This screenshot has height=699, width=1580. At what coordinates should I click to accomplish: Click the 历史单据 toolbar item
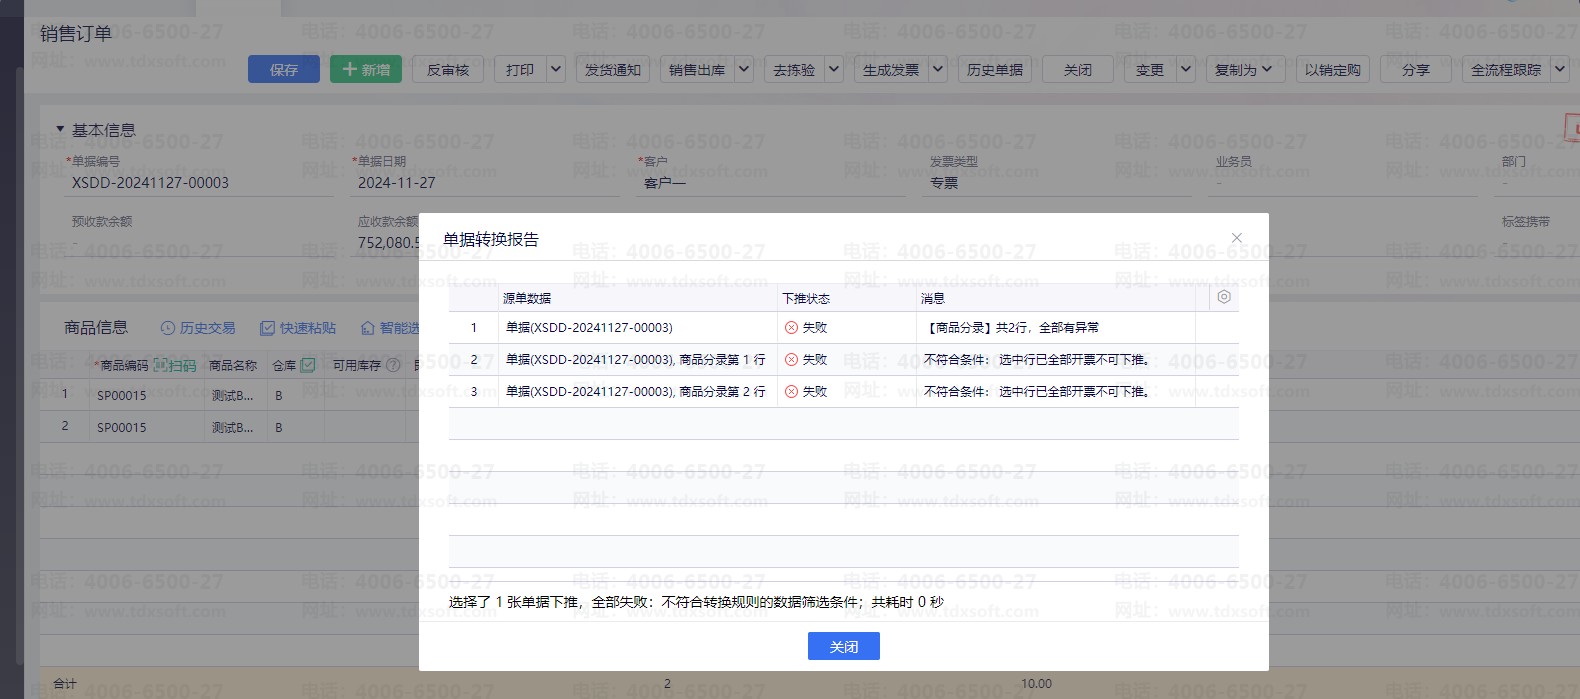point(995,69)
